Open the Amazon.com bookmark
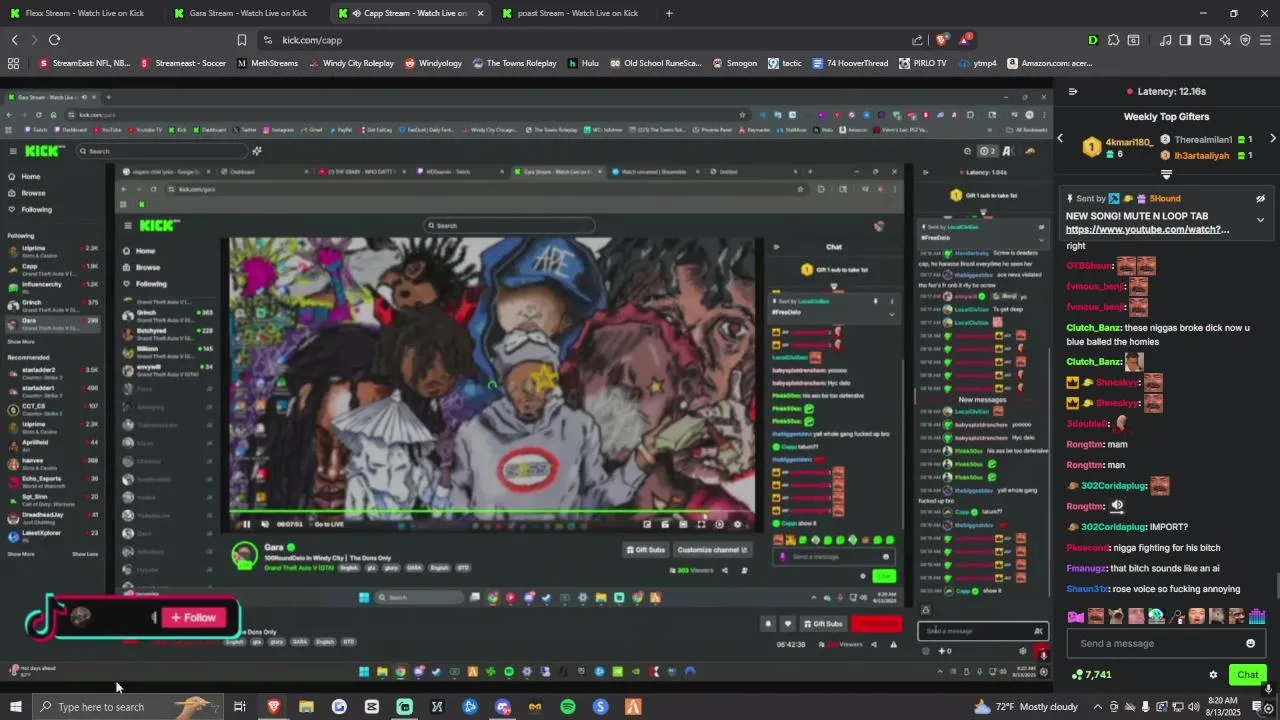Viewport: 1280px width, 720px height. (x=1050, y=63)
